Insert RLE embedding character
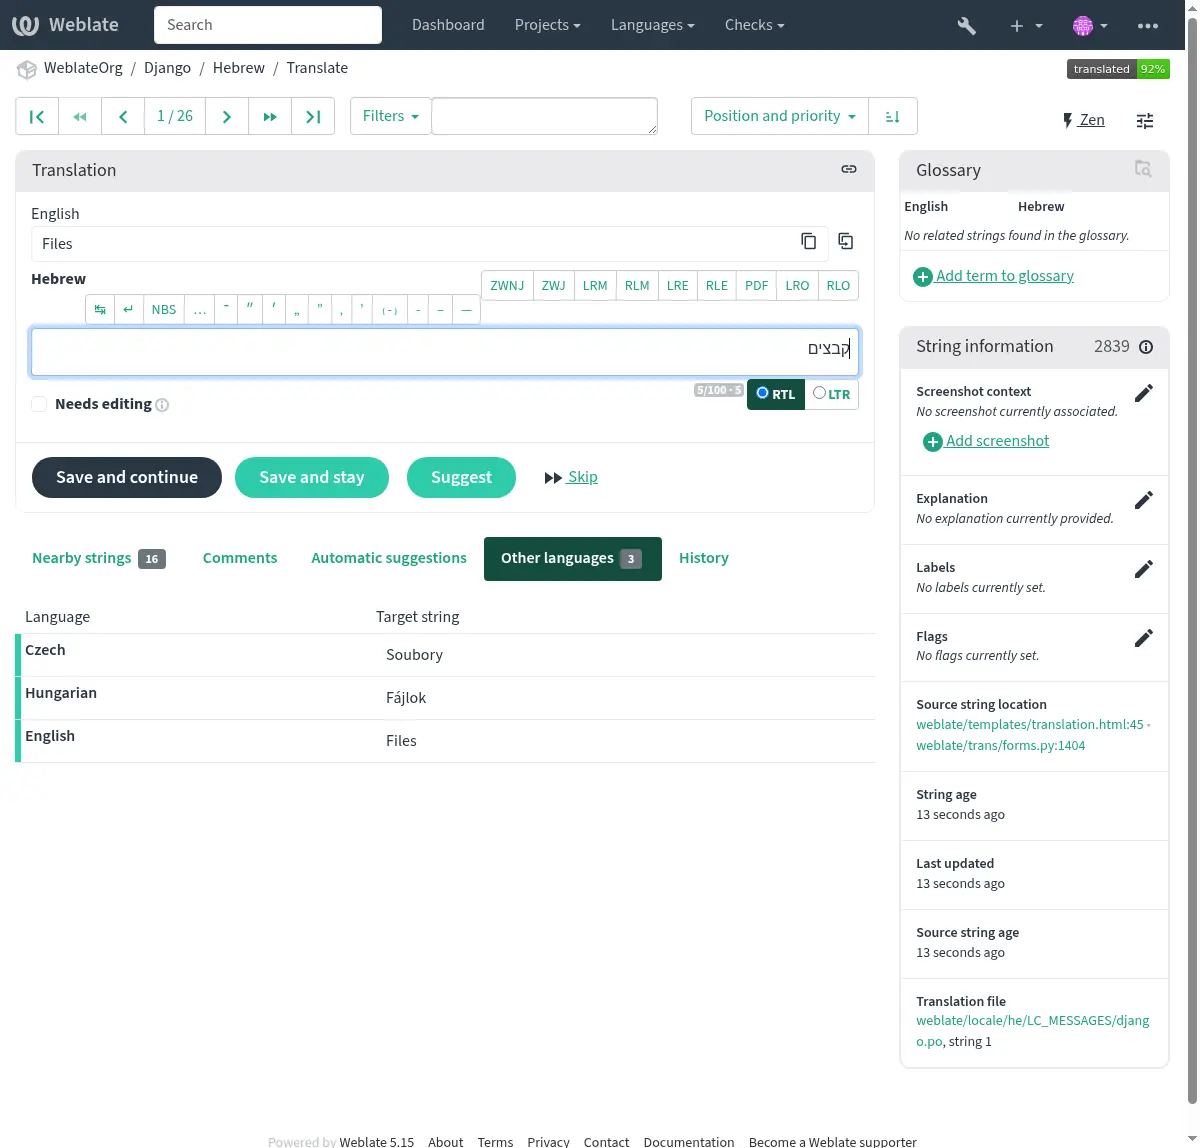The image size is (1200, 1148). pos(717,285)
